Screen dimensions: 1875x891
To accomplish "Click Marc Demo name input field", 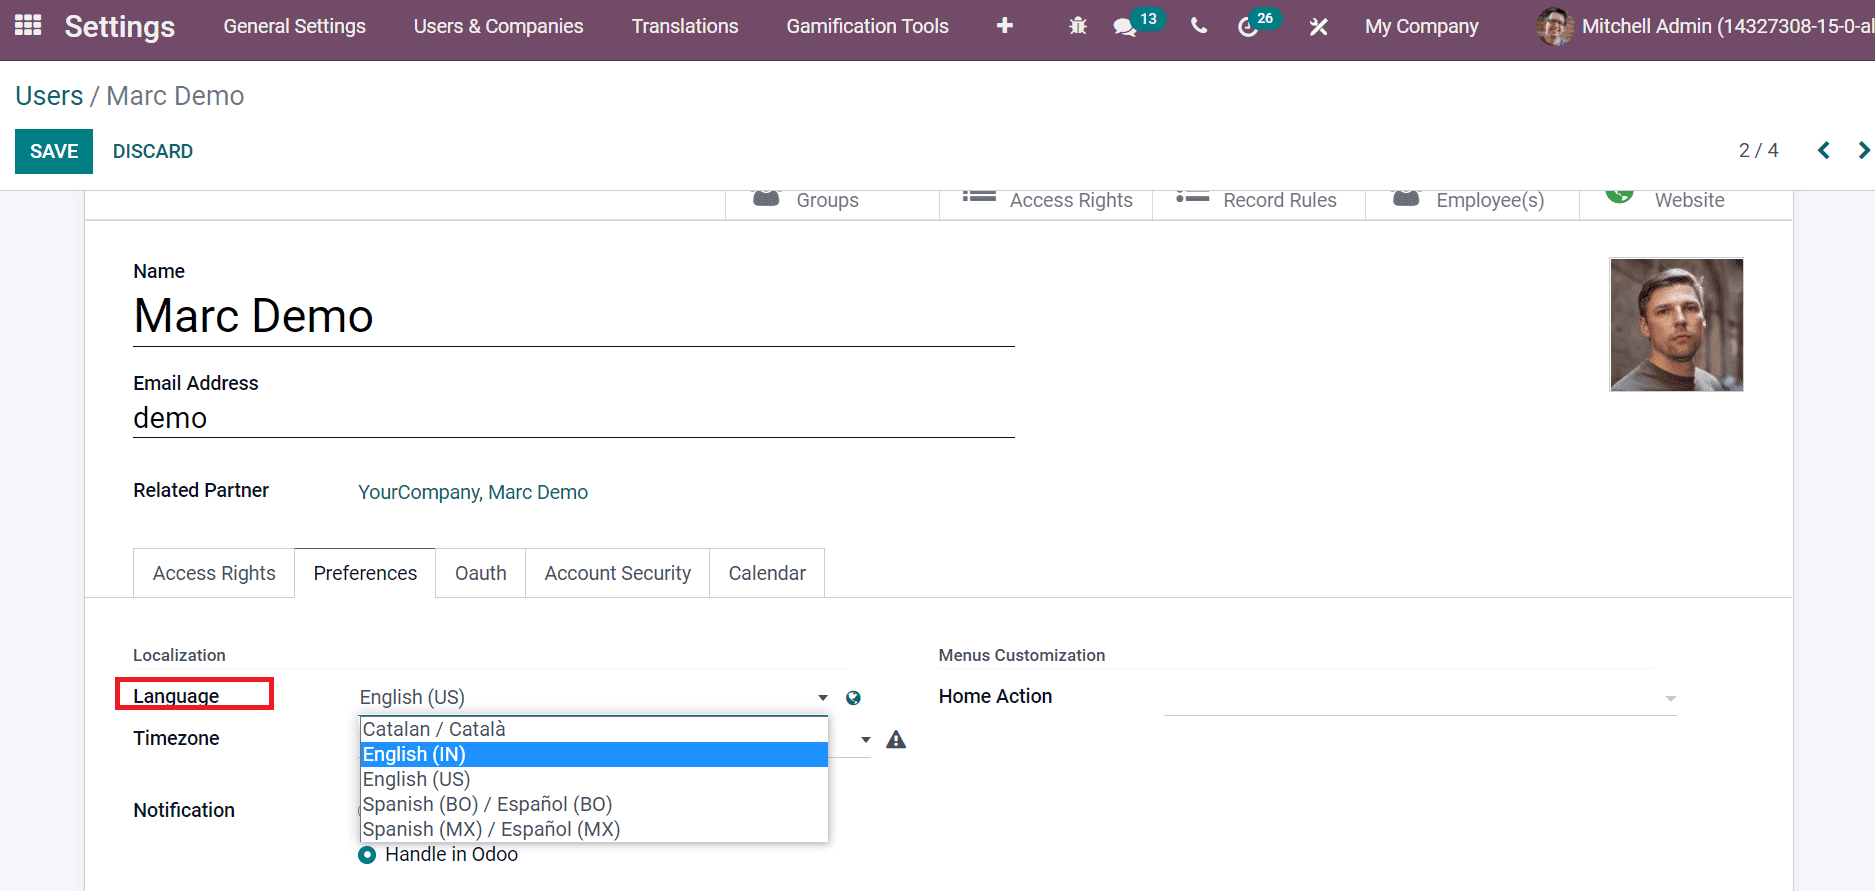I will pos(574,317).
